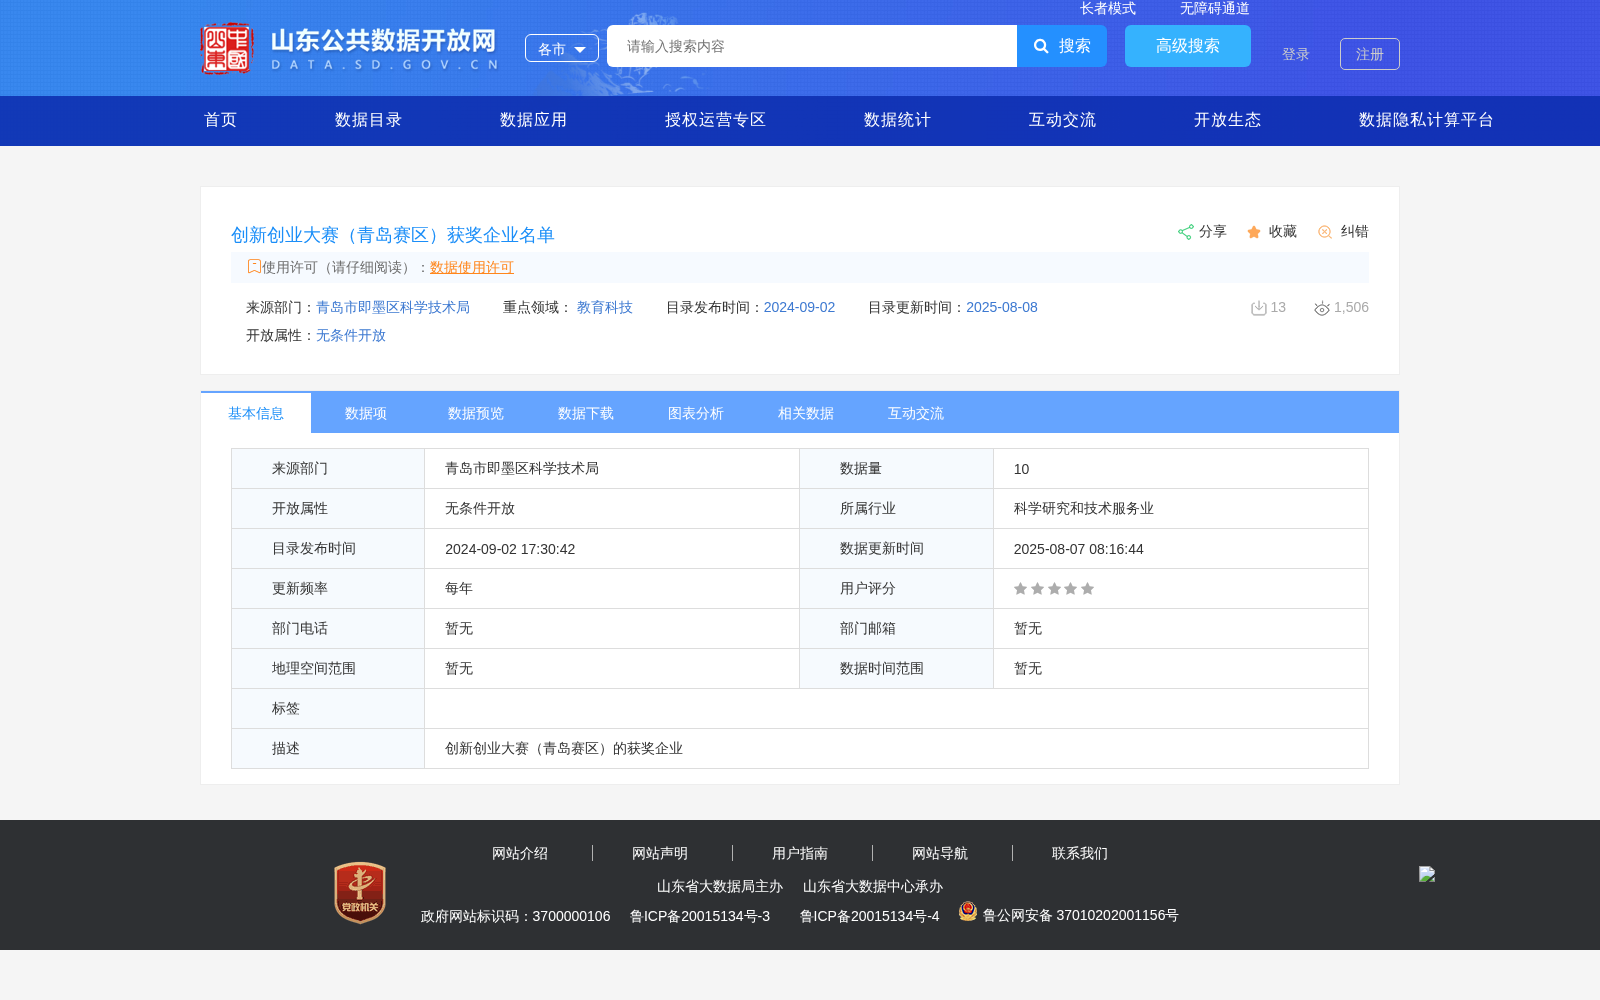
Task: Click the 注册 register button
Action: point(1370,54)
